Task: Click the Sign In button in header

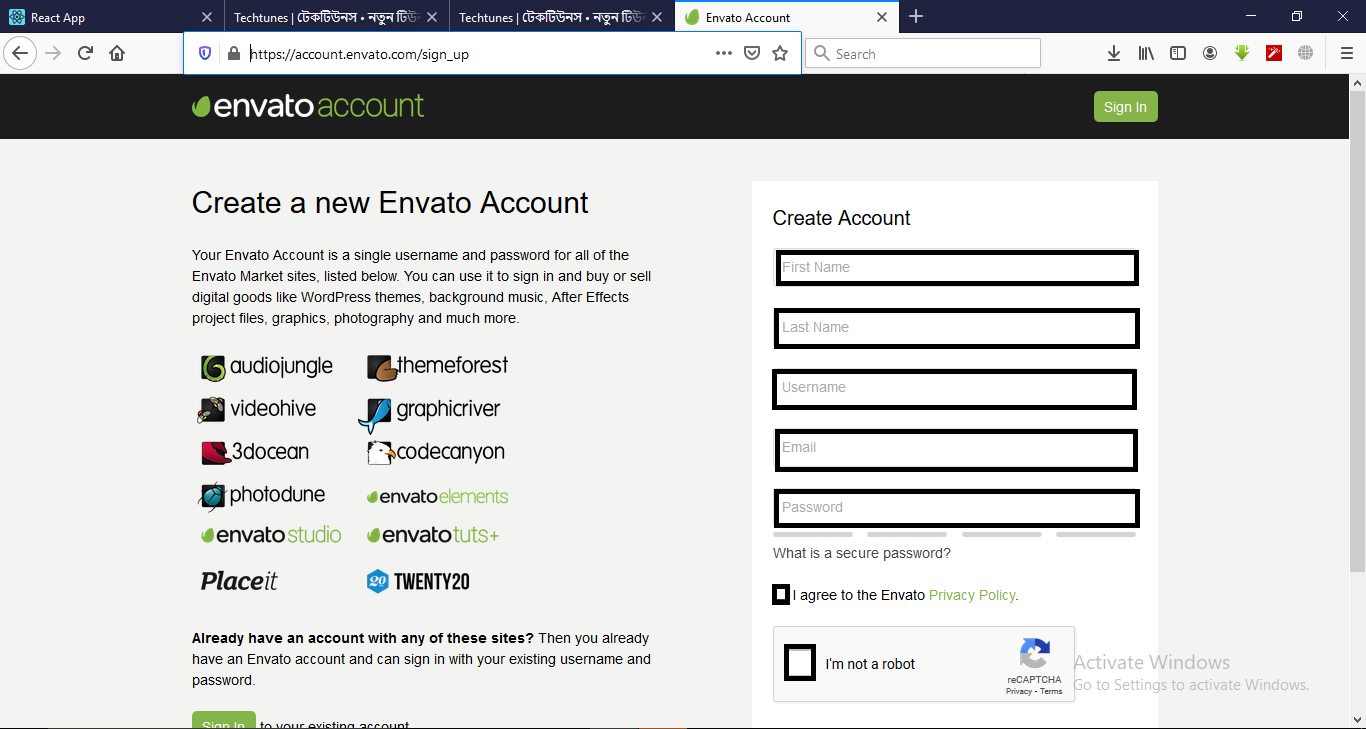Action: click(1125, 107)
